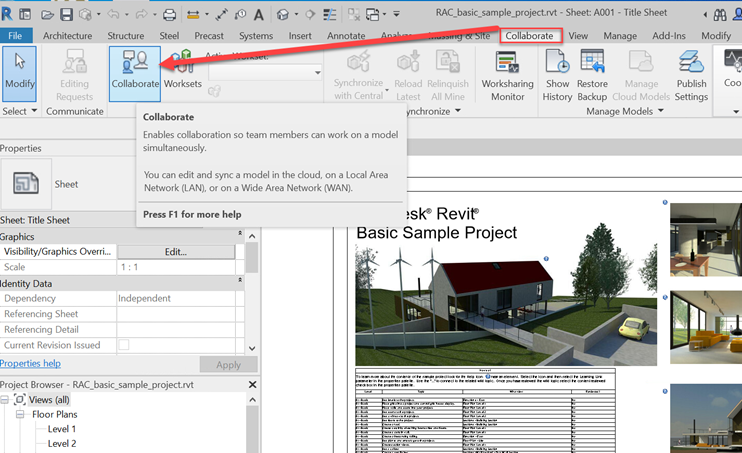Collapse the Graphics properties group
The width and height of the screenshot is (742, 453).
coord(240,233)
